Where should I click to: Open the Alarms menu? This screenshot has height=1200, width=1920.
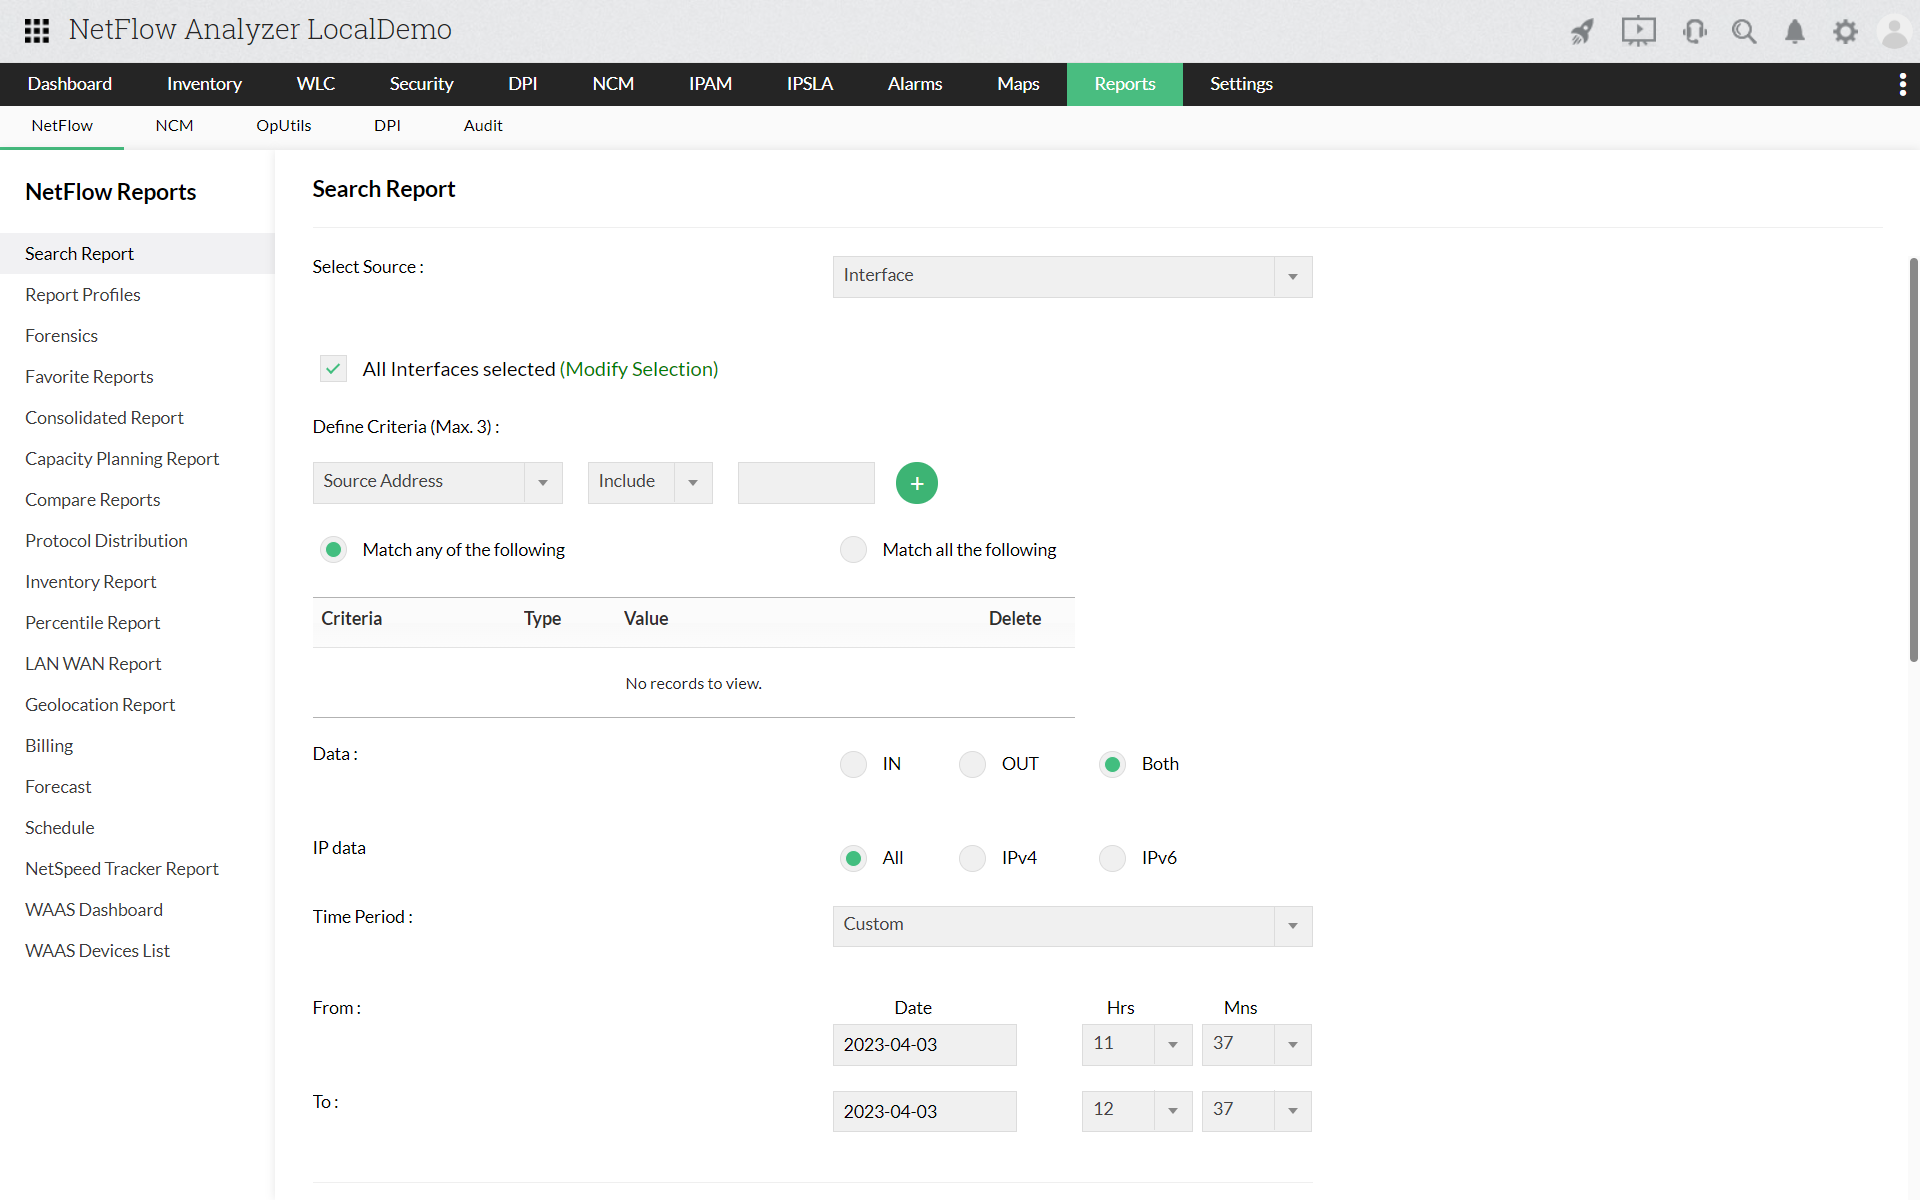pyautogui.click(x=914, y=84)
